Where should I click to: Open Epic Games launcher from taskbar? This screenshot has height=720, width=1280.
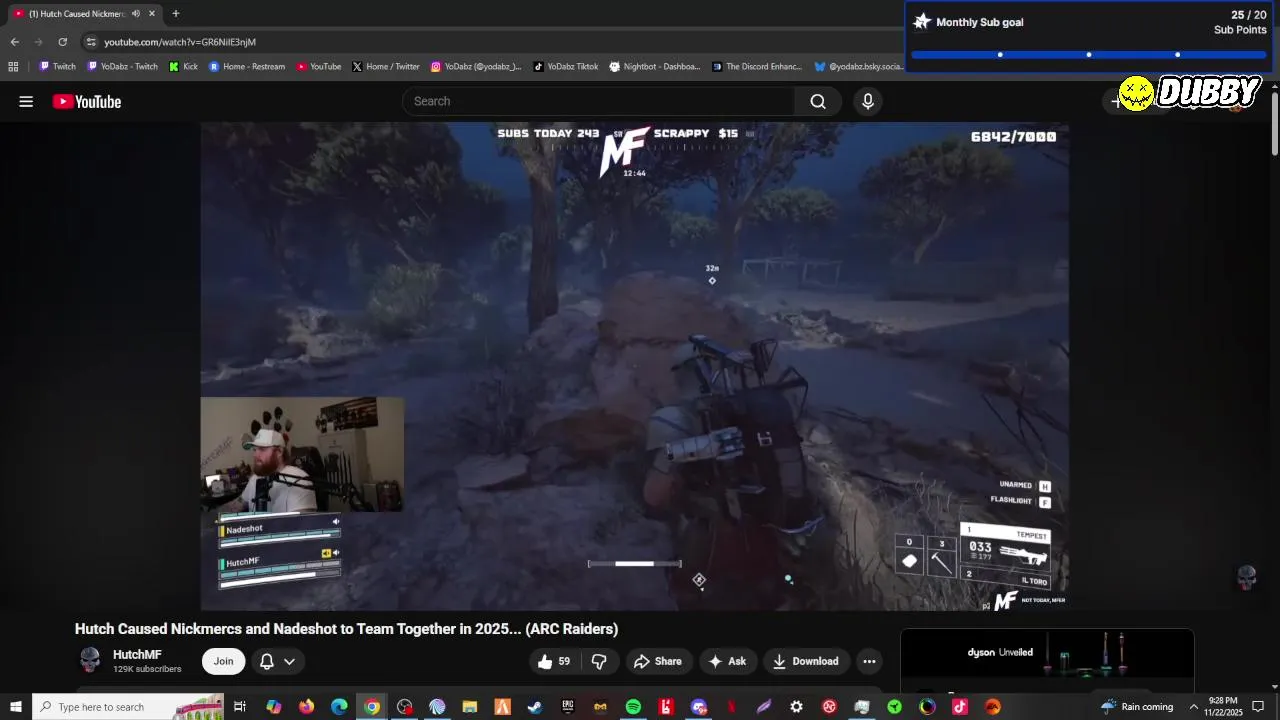click(x=568, y=707)
